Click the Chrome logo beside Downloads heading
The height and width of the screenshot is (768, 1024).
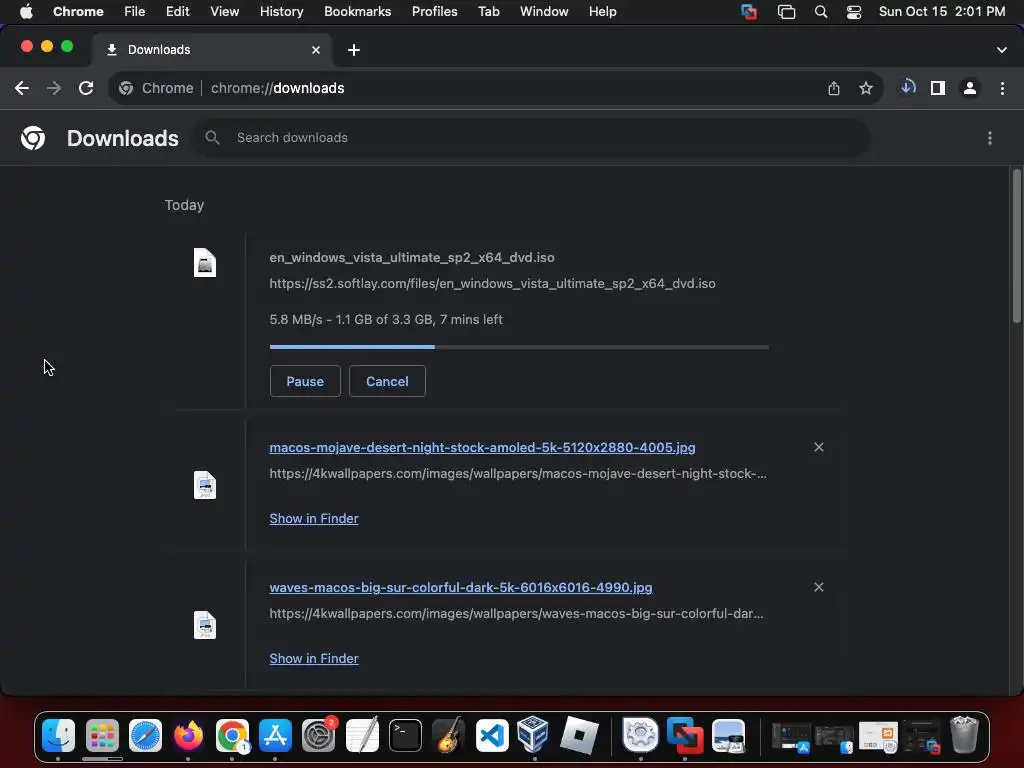pos(33,138)
